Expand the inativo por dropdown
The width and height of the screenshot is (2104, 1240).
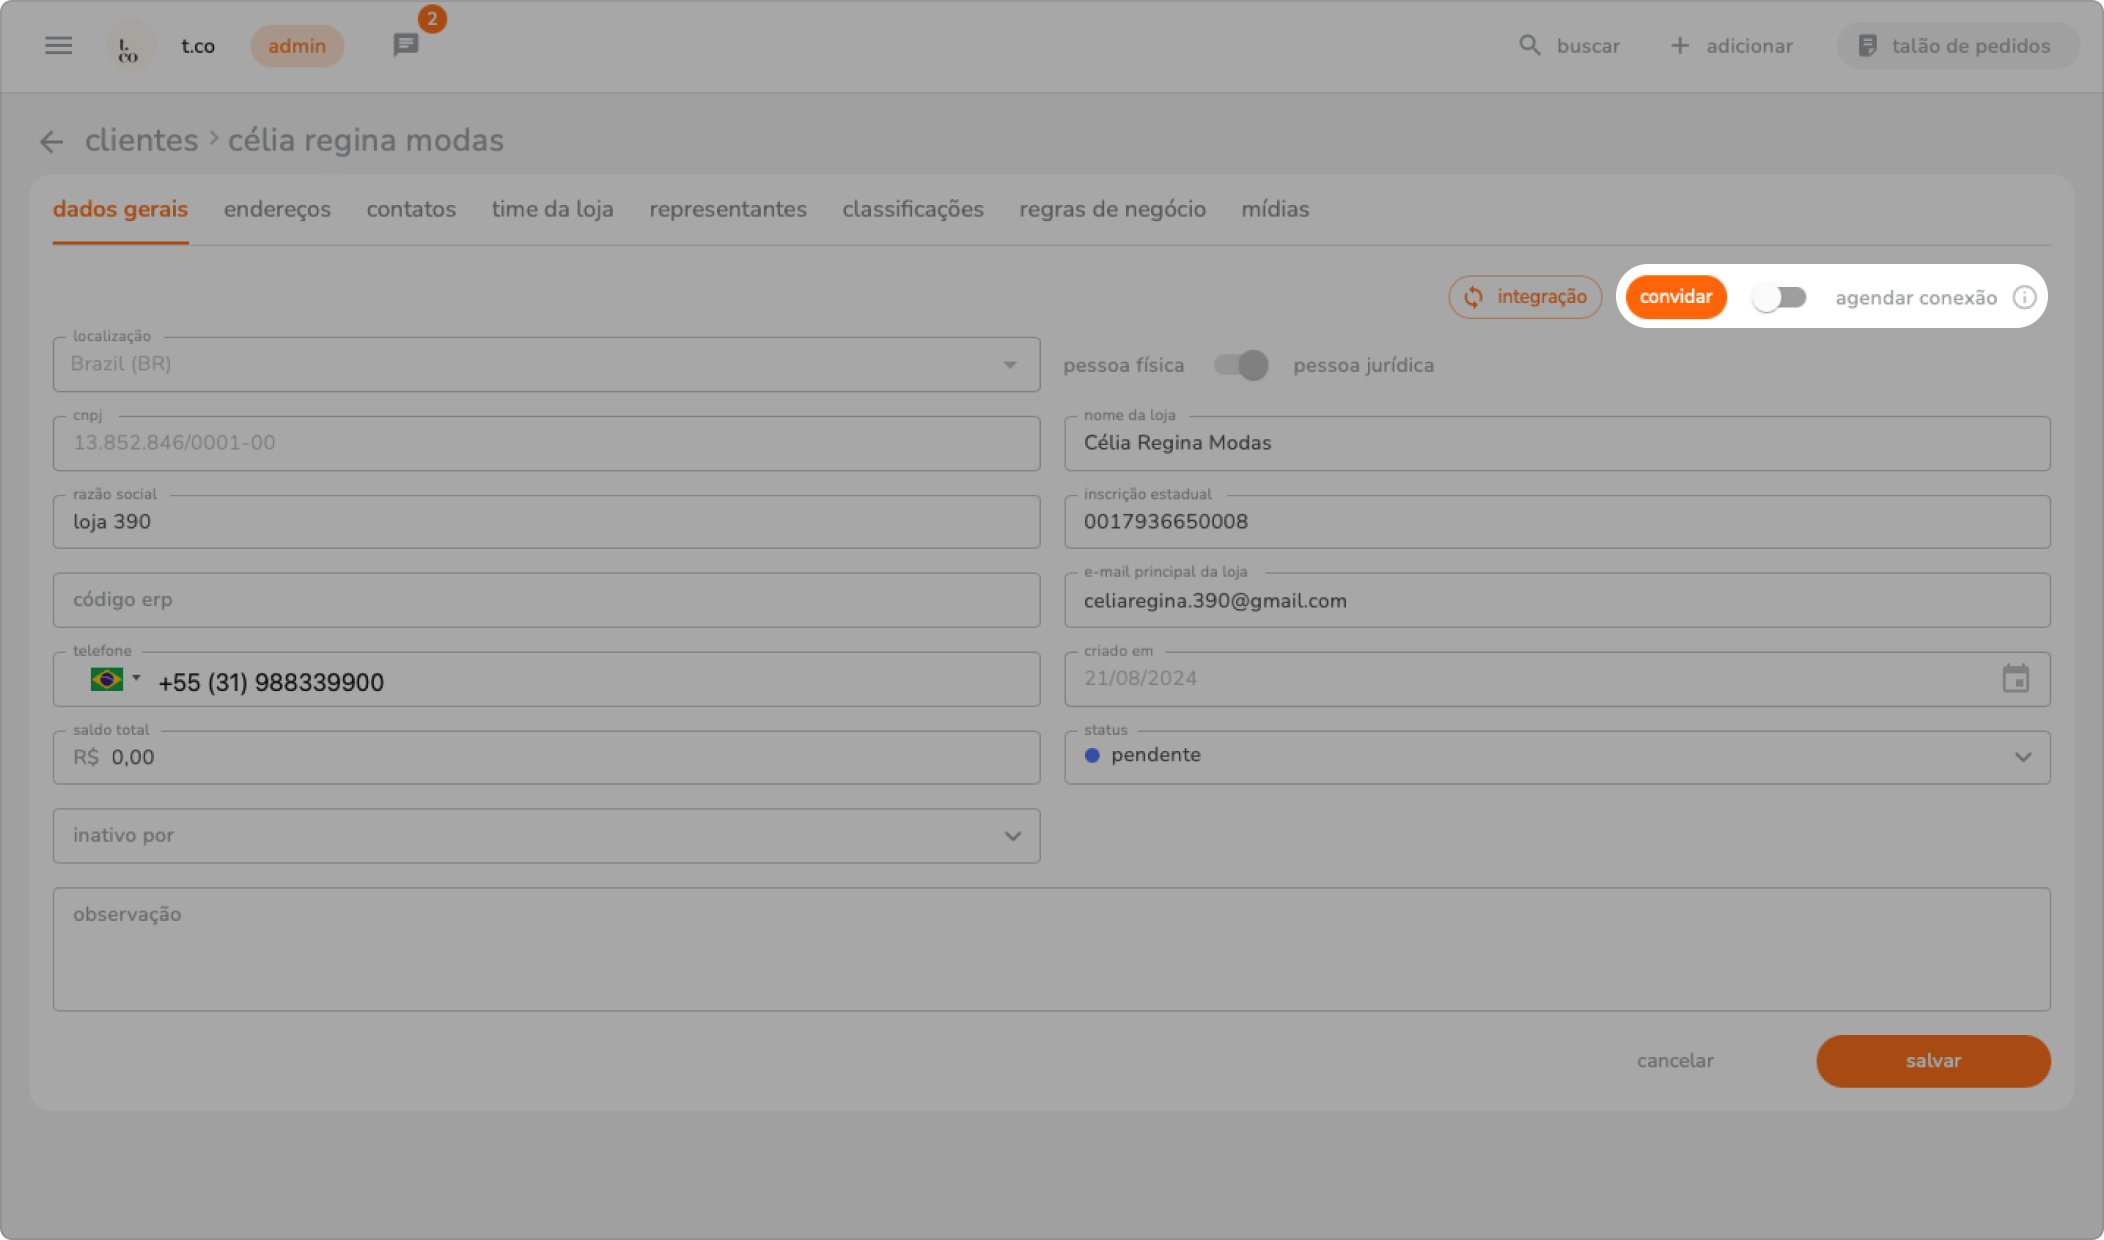(x=1013, y=836)
